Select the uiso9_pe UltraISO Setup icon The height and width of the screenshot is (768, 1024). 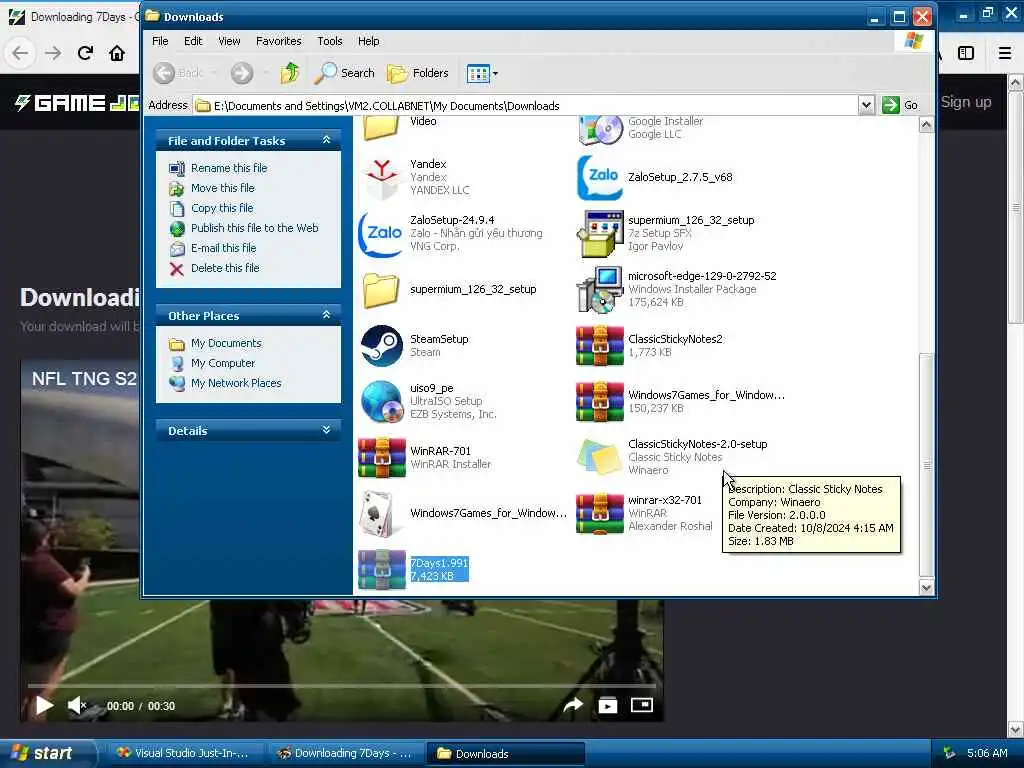[x=381, y=402]
